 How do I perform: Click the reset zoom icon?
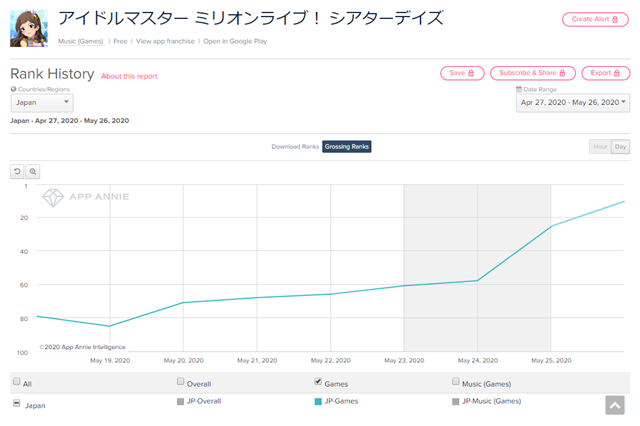pos(17,171)
